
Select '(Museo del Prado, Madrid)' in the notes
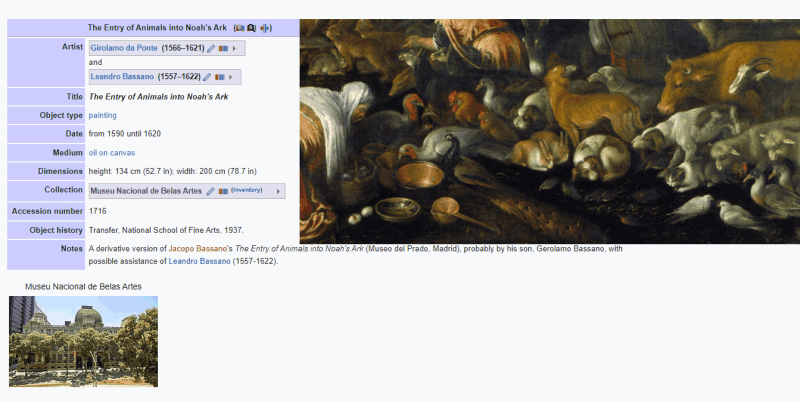[x=413, y=249]
